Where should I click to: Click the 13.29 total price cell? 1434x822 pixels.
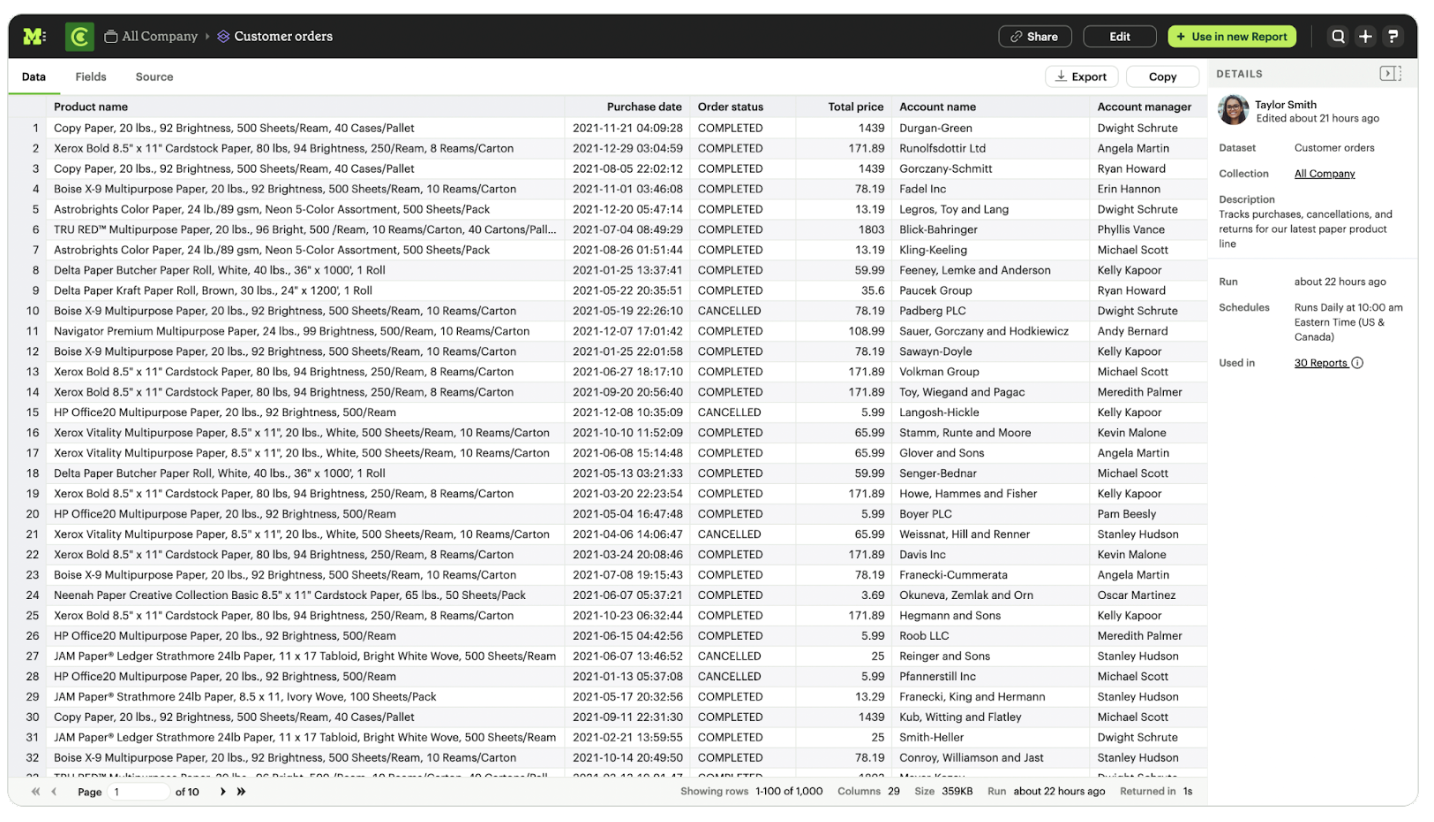843,697
